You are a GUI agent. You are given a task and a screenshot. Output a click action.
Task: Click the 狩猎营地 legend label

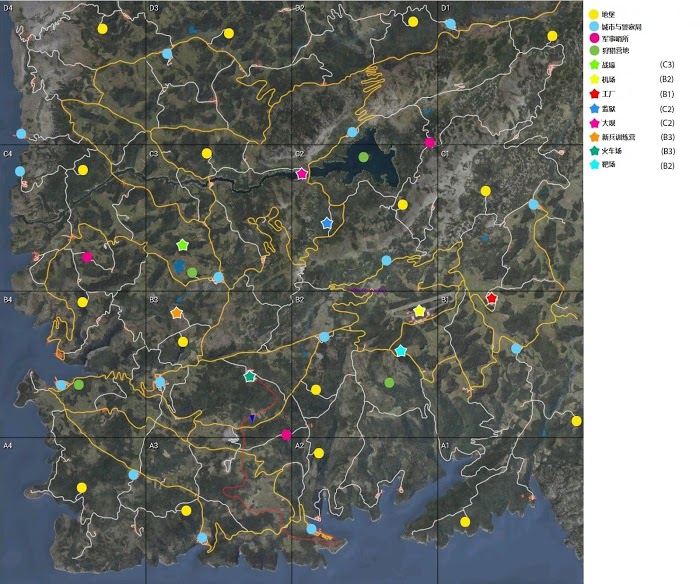click(x=616, y=50)
